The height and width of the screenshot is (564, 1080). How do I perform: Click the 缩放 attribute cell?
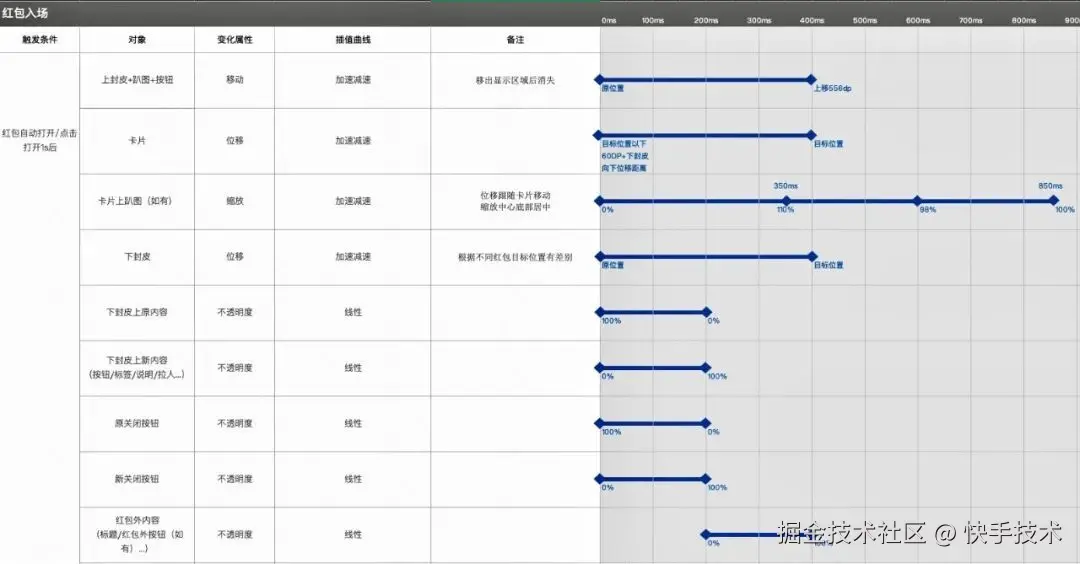[235, 201]
